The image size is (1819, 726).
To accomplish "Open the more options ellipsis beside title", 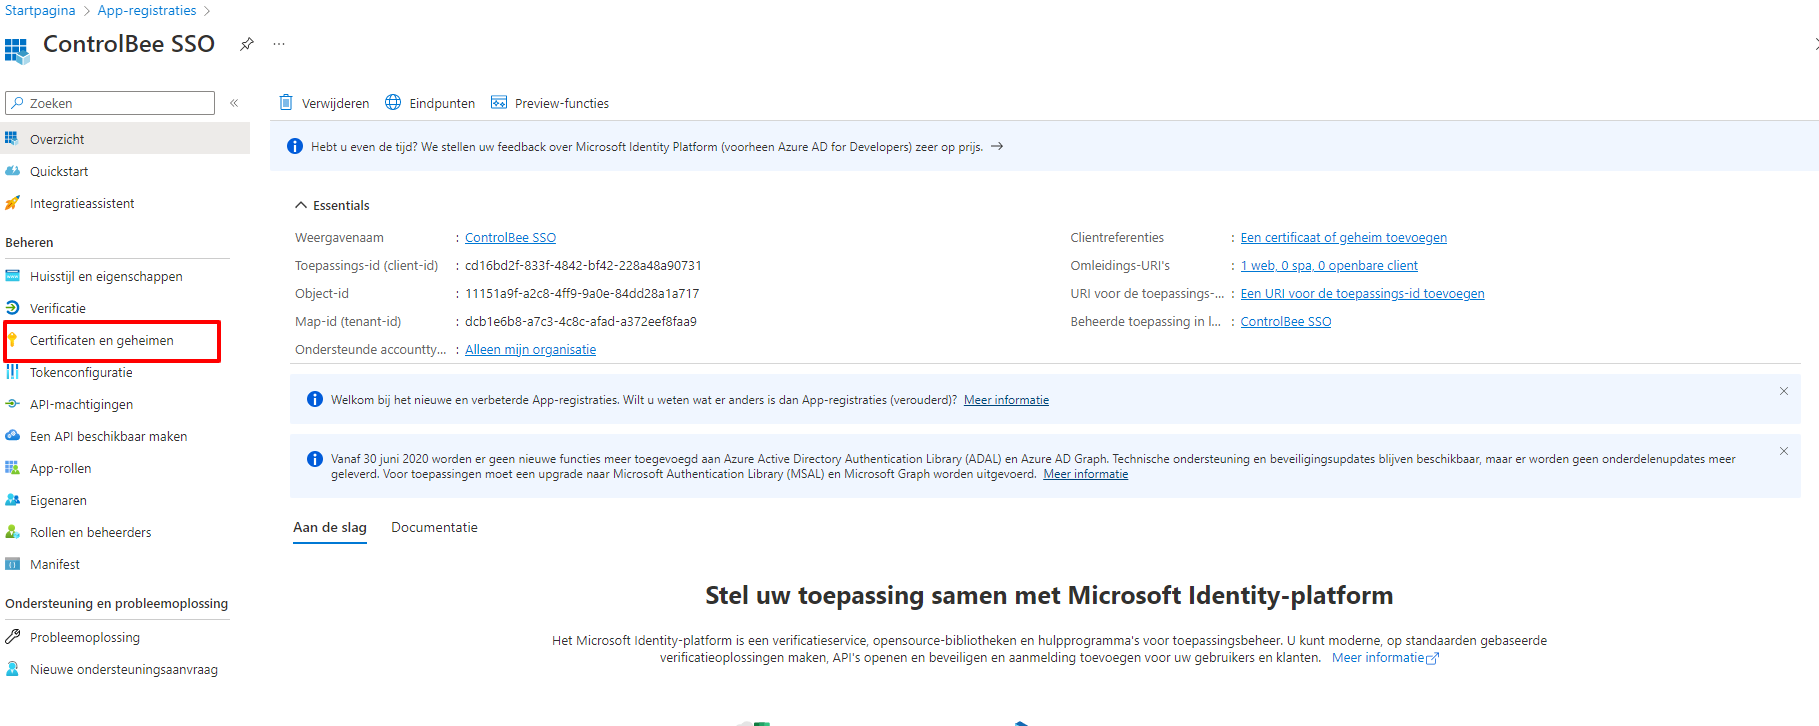I will 279,44.
